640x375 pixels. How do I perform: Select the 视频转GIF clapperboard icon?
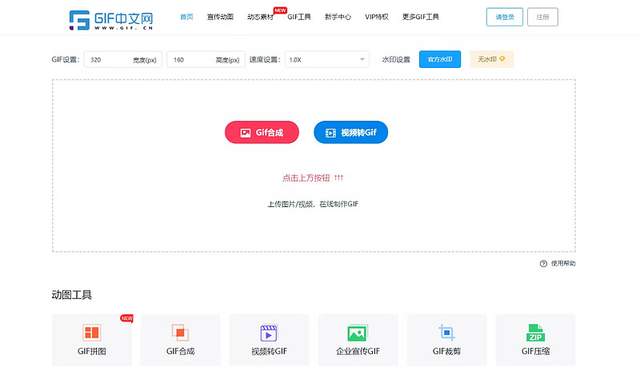pyautogui.click(x=269, y=333)
